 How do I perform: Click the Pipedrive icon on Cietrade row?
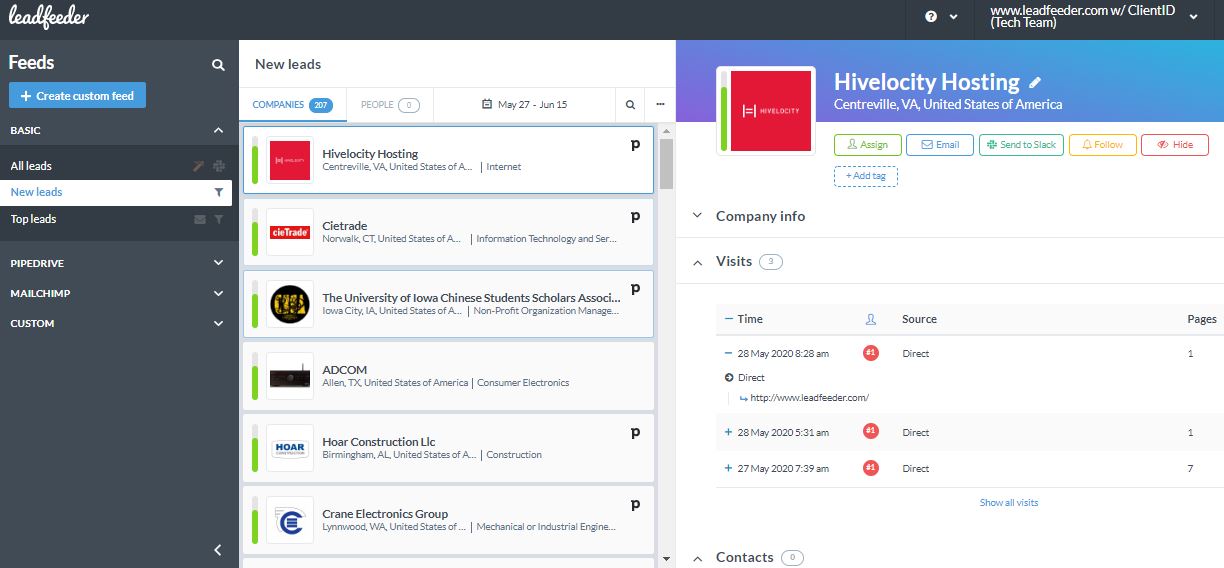[635, 217]
